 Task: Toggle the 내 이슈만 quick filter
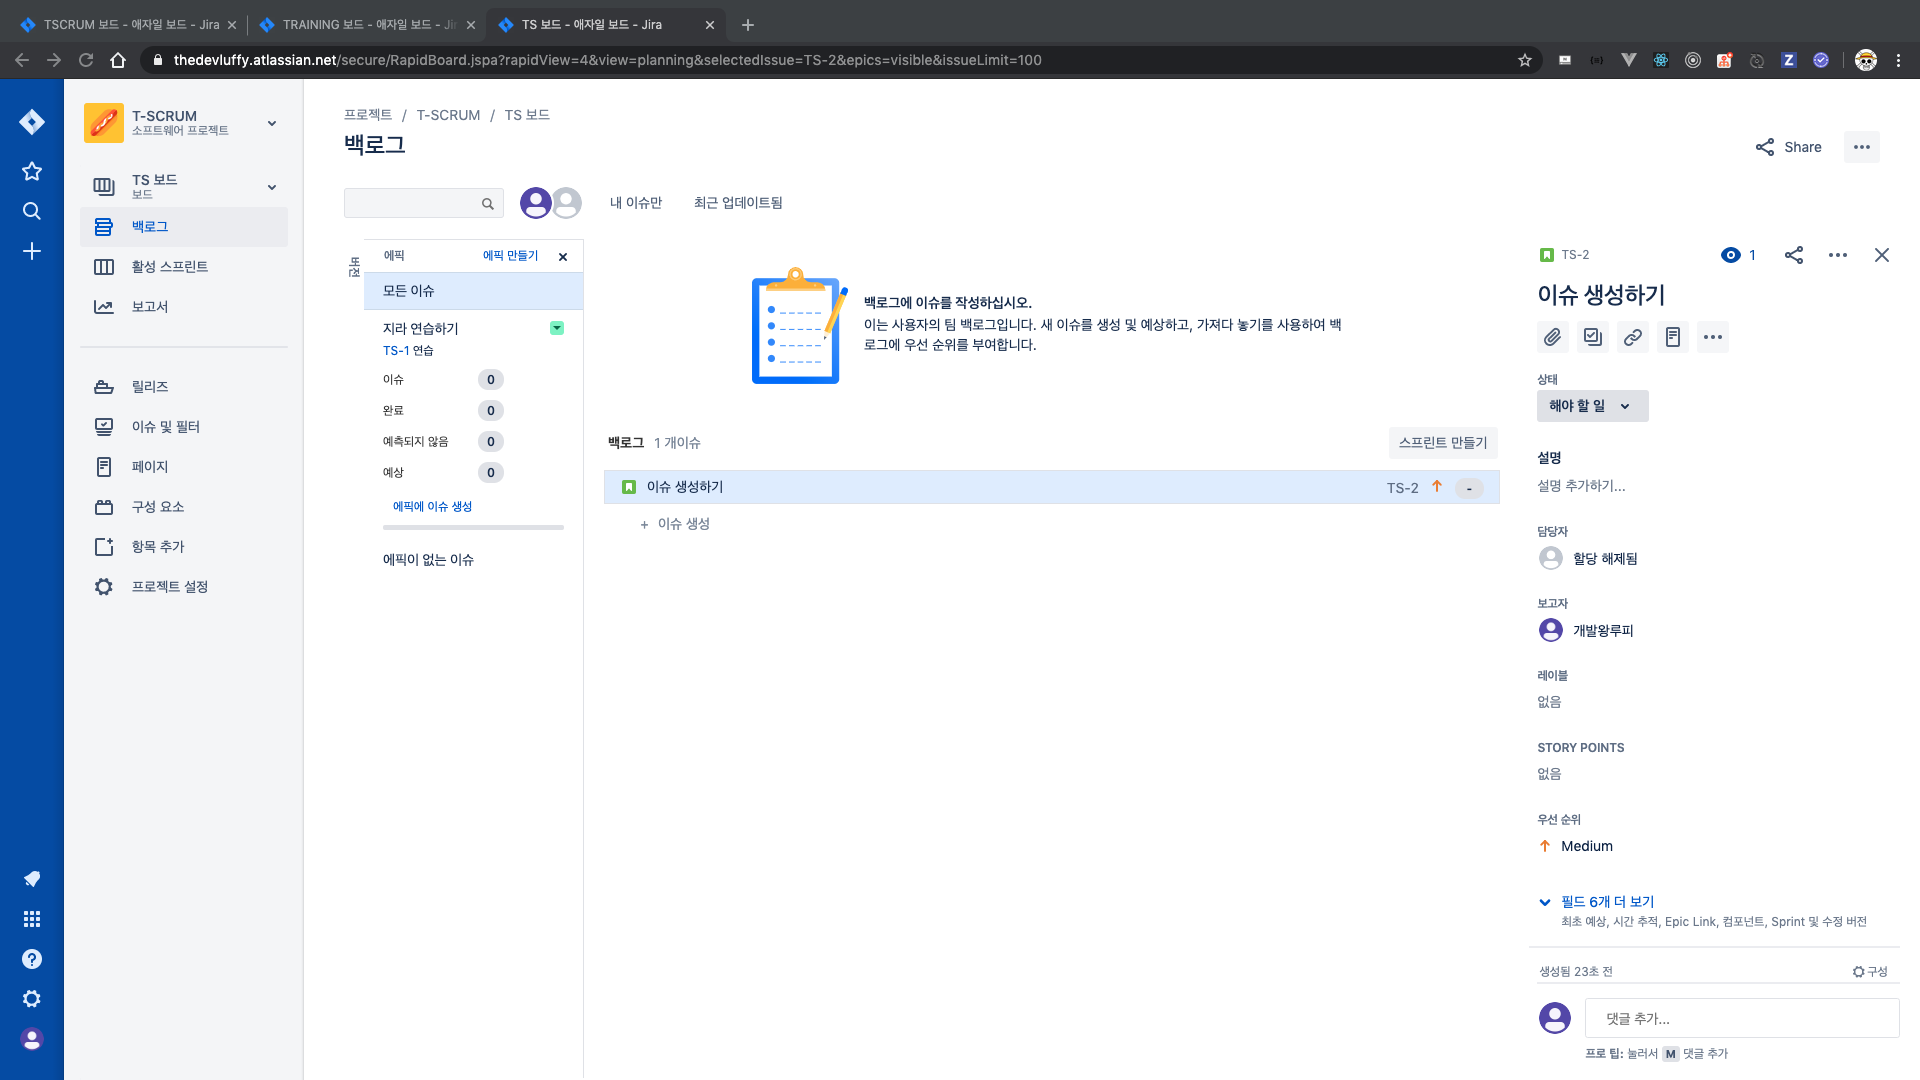pos(636,203)
